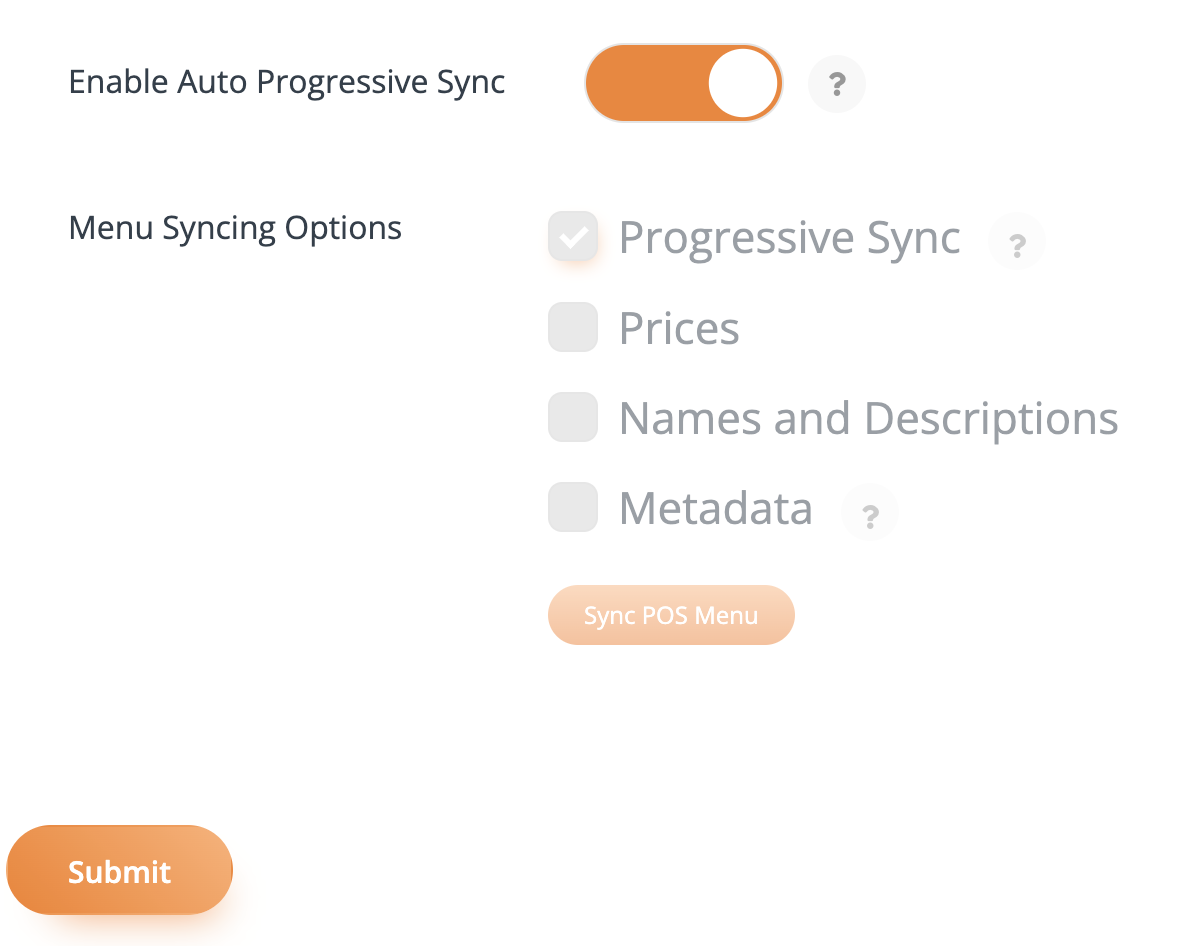
Task: Submit the syncing settings form
Action: tap(119, 870)
